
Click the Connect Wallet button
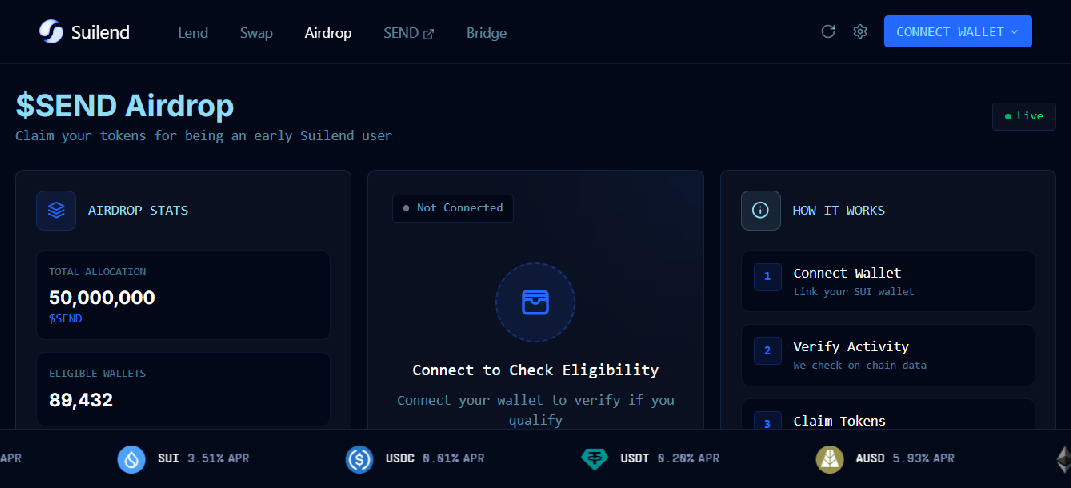pyautogui.click(x=958, y=31)
